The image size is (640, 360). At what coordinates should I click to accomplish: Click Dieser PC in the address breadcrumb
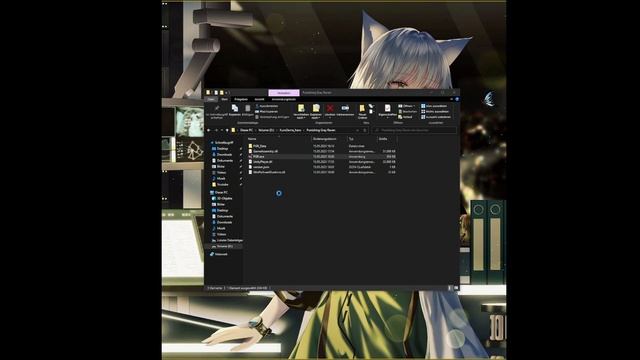click(246, 130)
